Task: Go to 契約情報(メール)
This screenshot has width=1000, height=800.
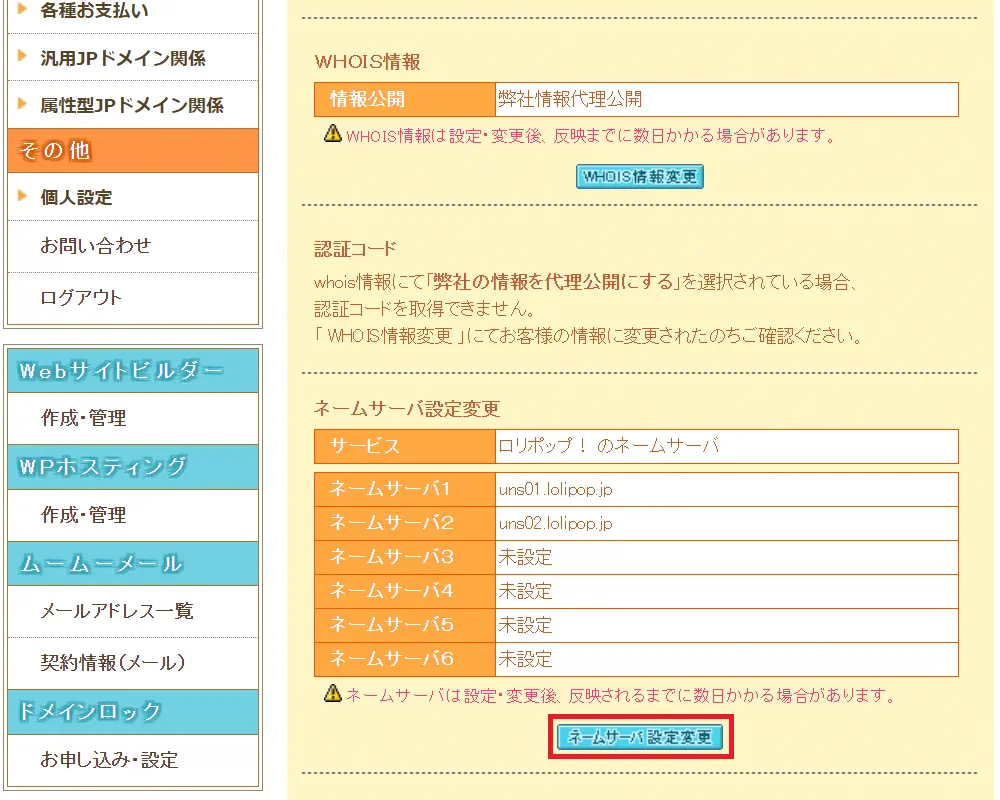Action: (112, 662)
